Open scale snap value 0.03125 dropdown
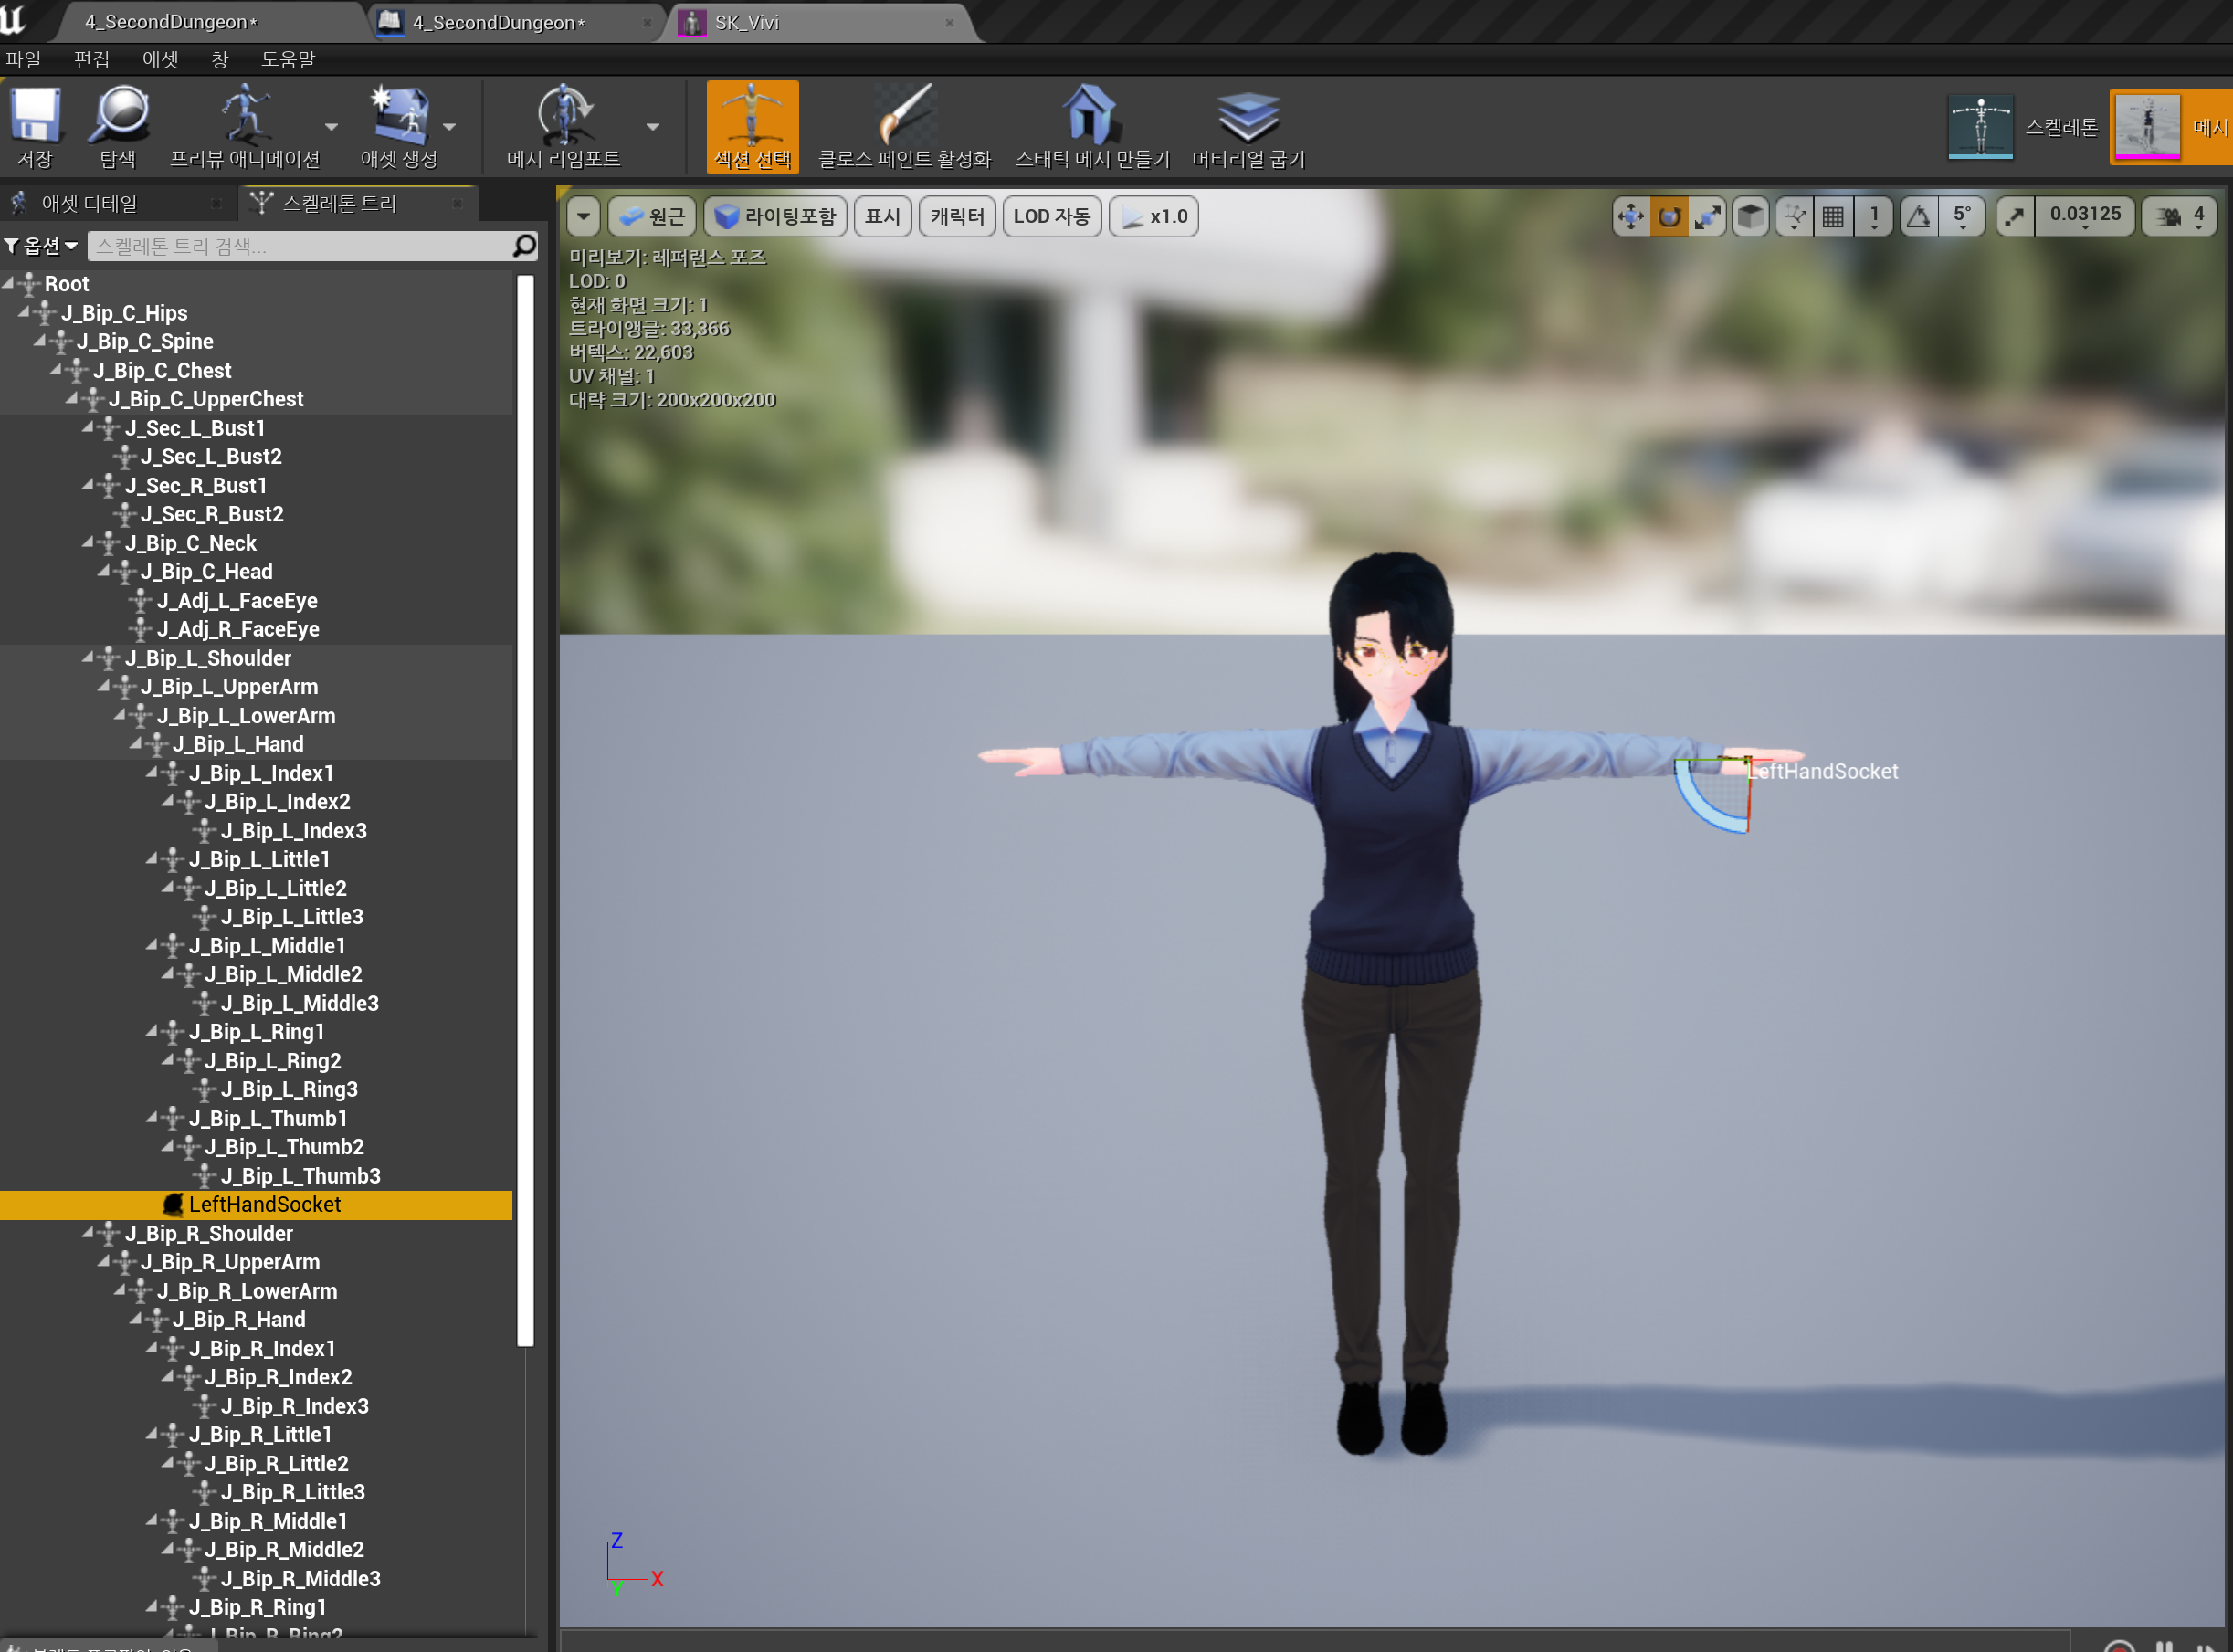The image size is (2233, 1652). tap(2085, 216)
